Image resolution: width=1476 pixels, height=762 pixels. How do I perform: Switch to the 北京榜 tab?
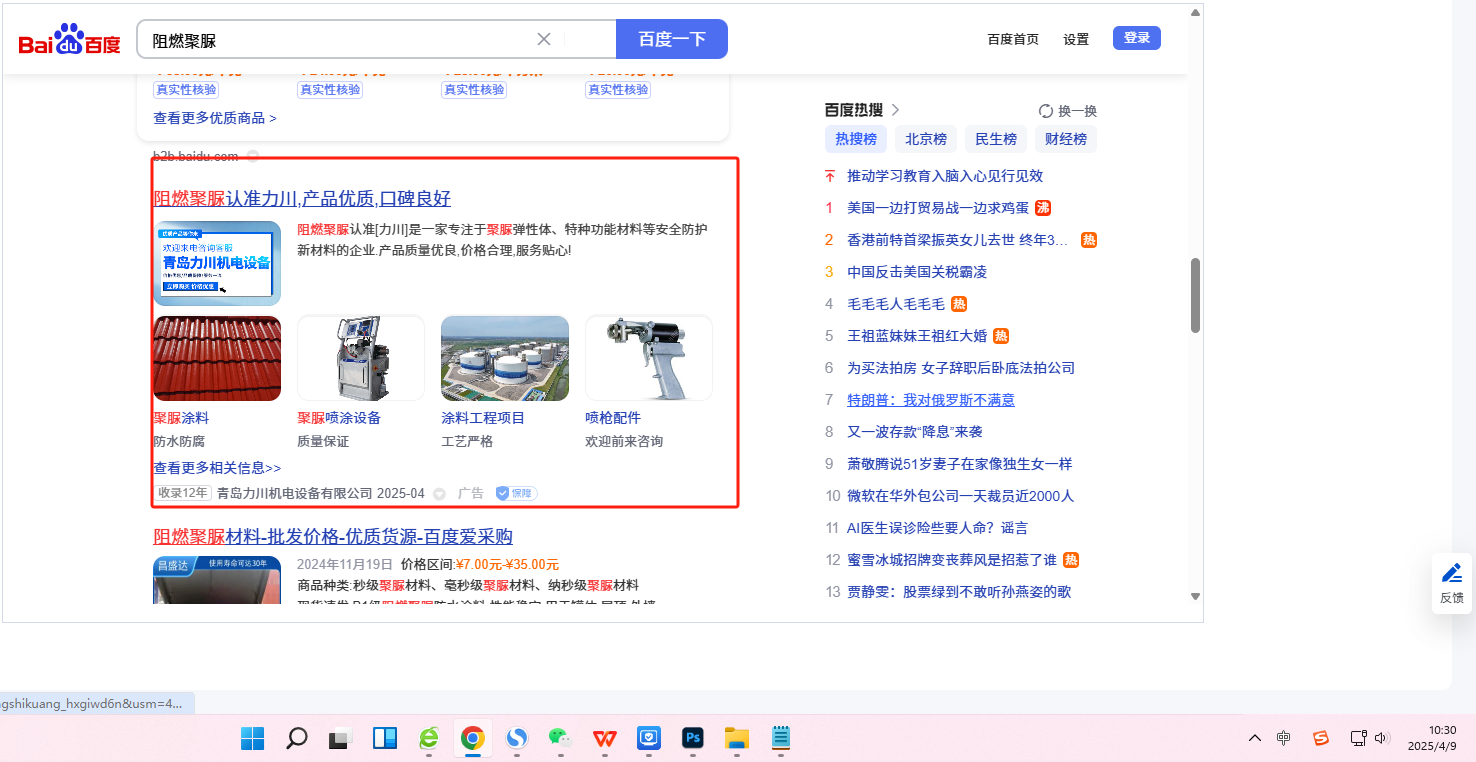coord(926,139)
